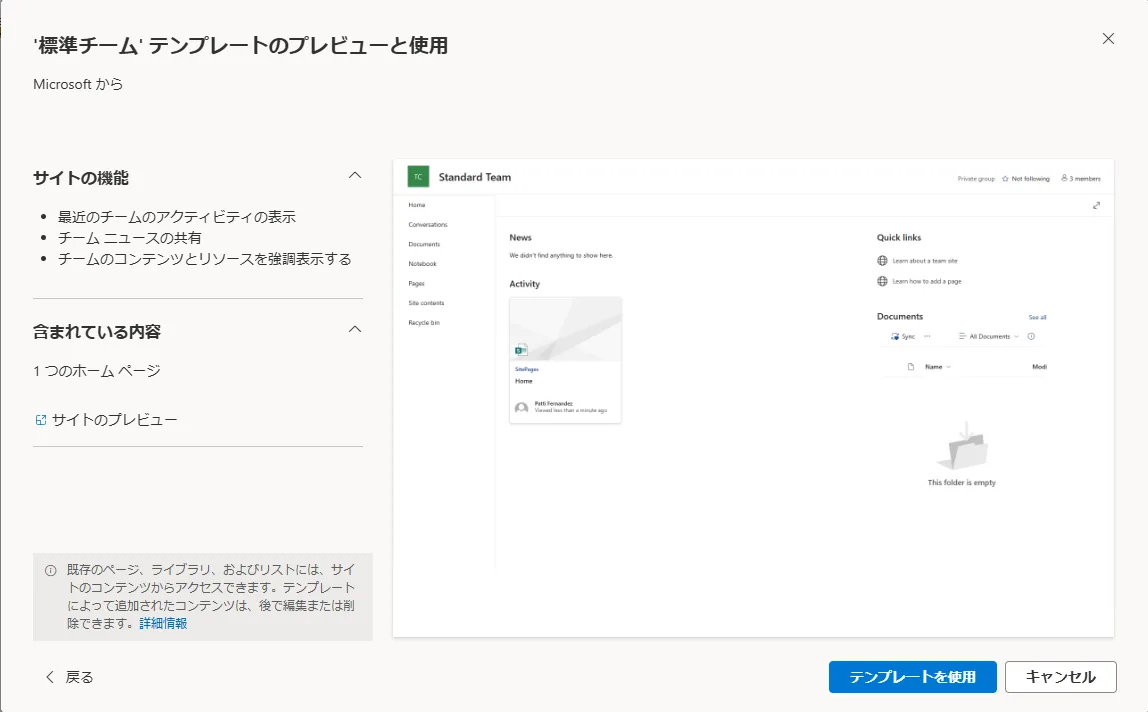The width and height of the screenshot is (1148, 712).
Task: Click the Sync icon in the Documents toolbar
Action: (x=895, y=336)
